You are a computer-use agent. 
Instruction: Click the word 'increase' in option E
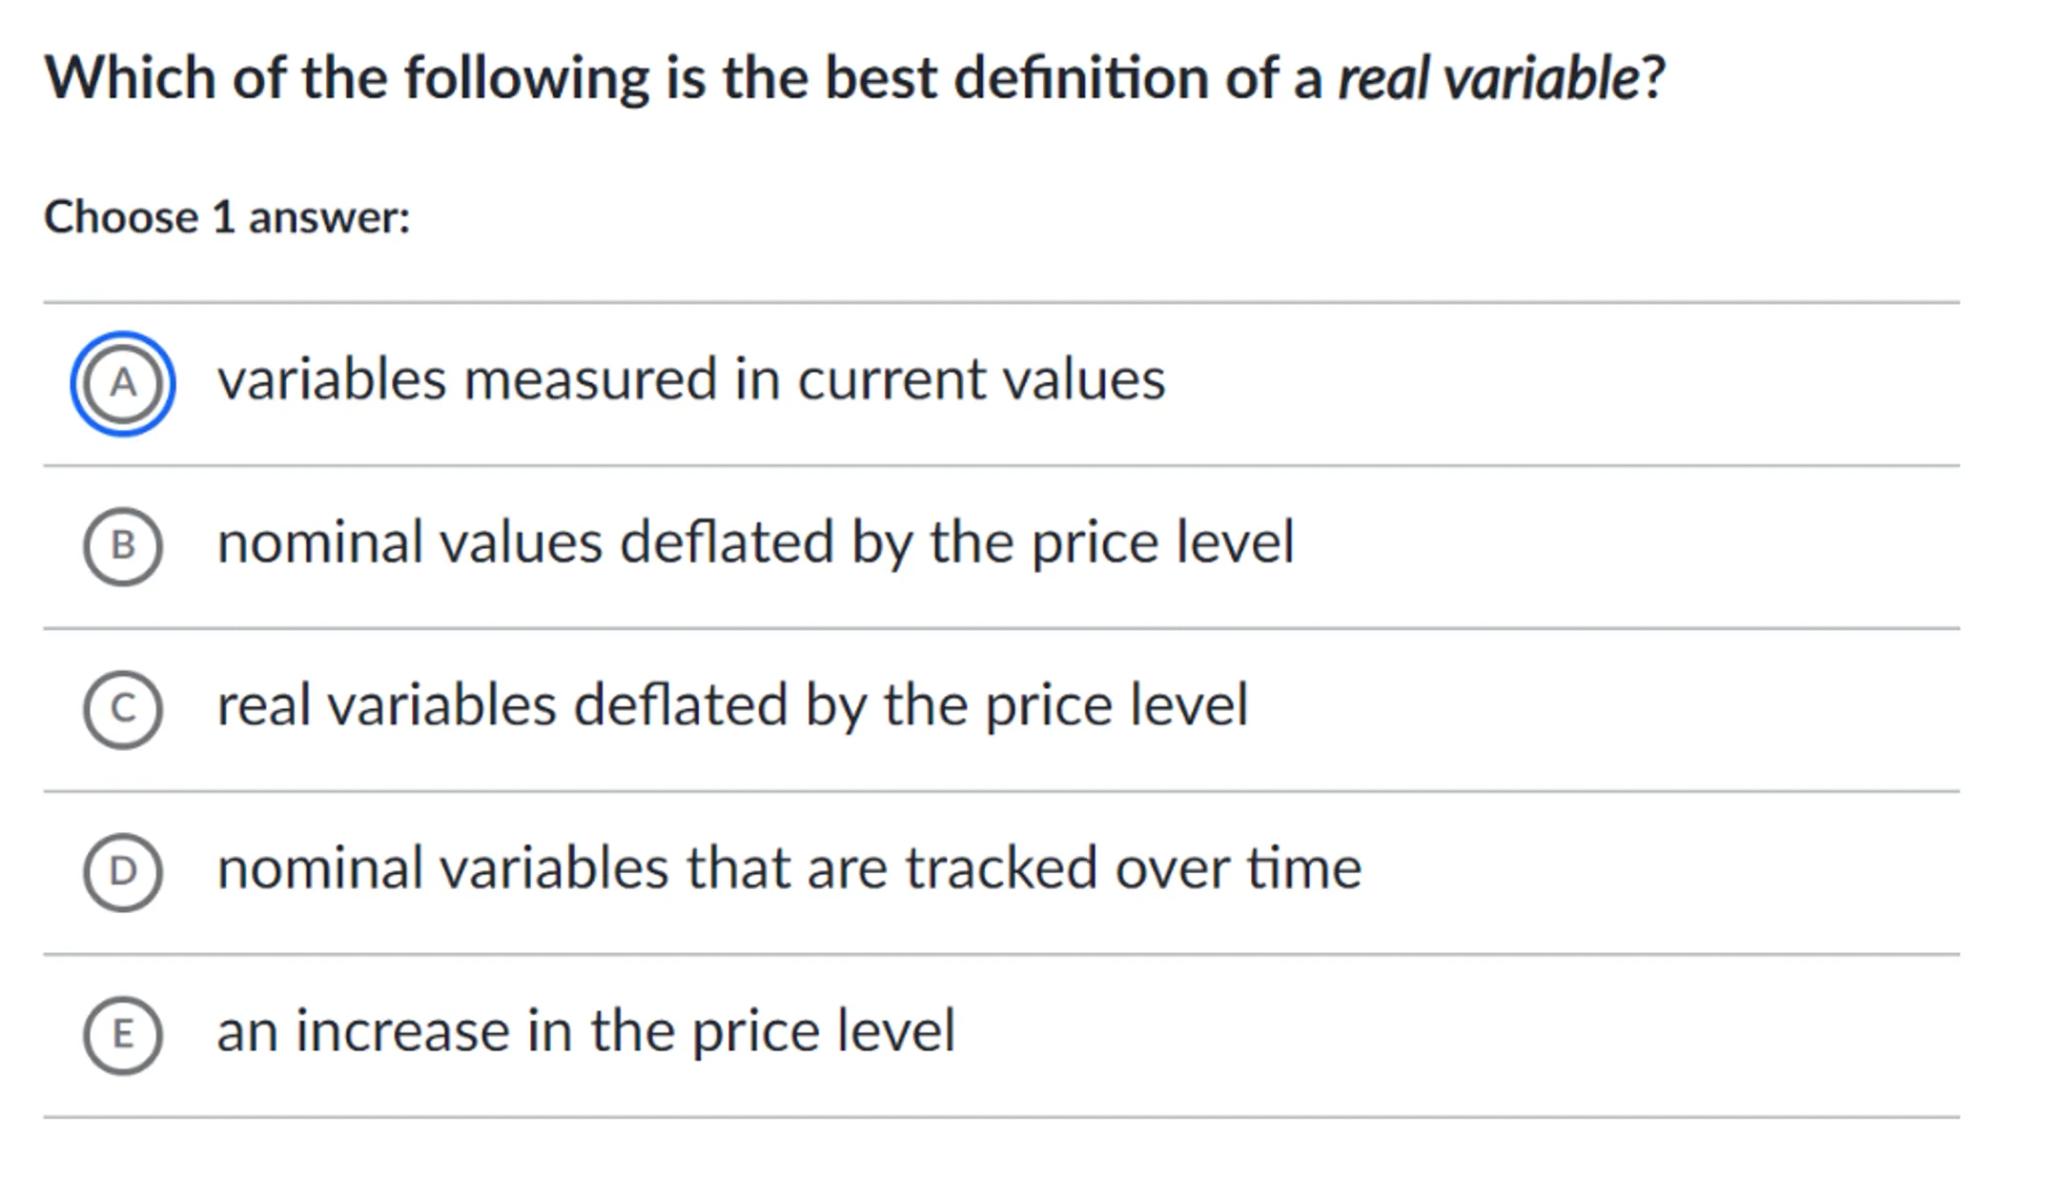coord(402,1032)
